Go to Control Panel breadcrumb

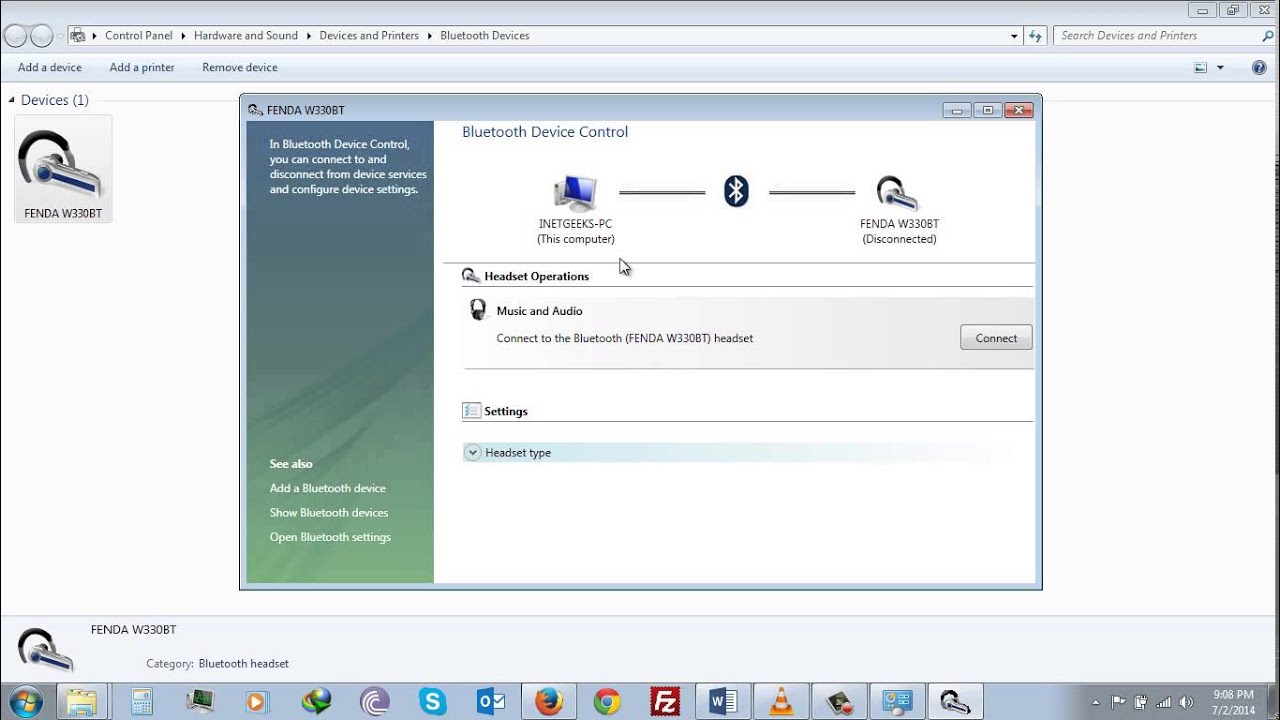coord(139,35)
